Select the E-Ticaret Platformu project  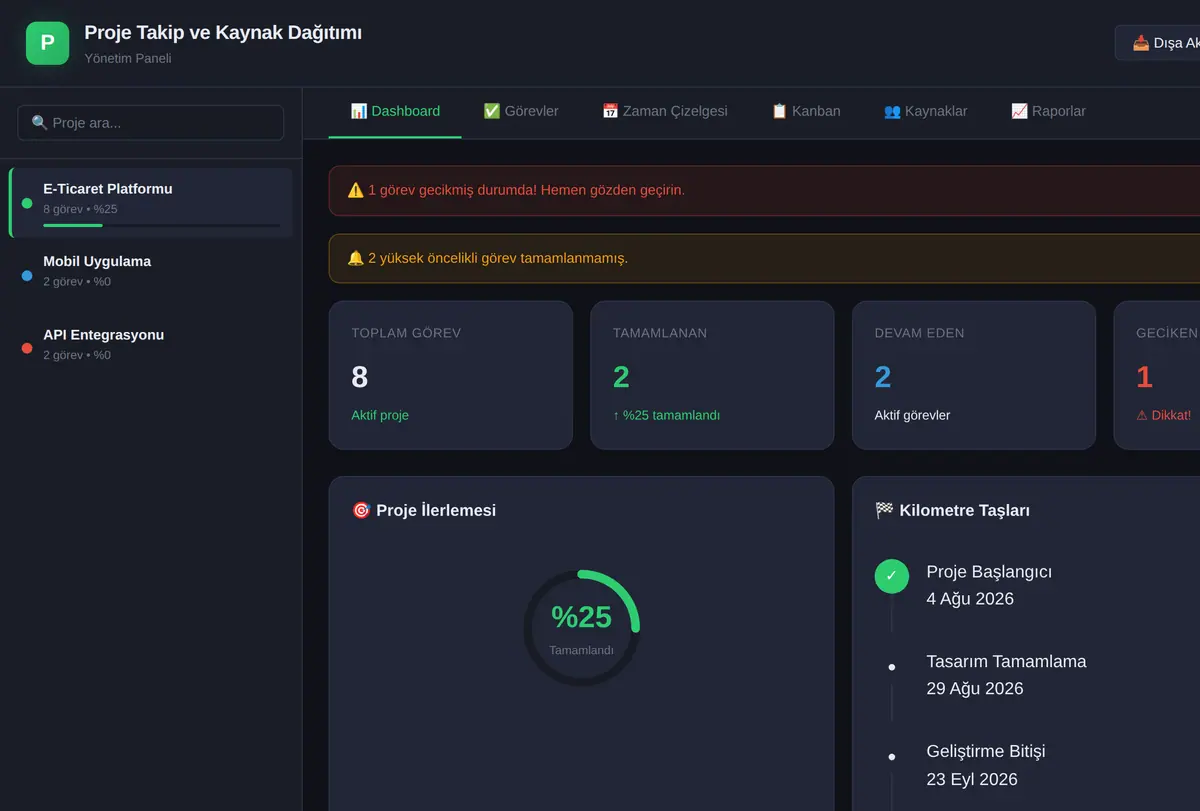click(151, 203)
